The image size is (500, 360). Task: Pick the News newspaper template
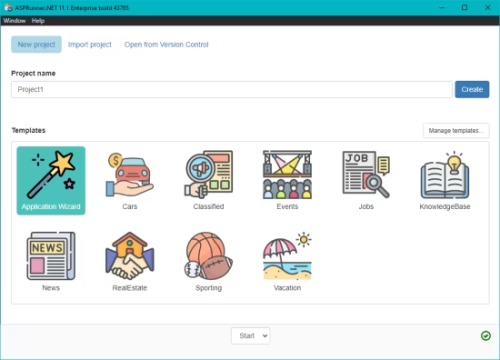51,256
